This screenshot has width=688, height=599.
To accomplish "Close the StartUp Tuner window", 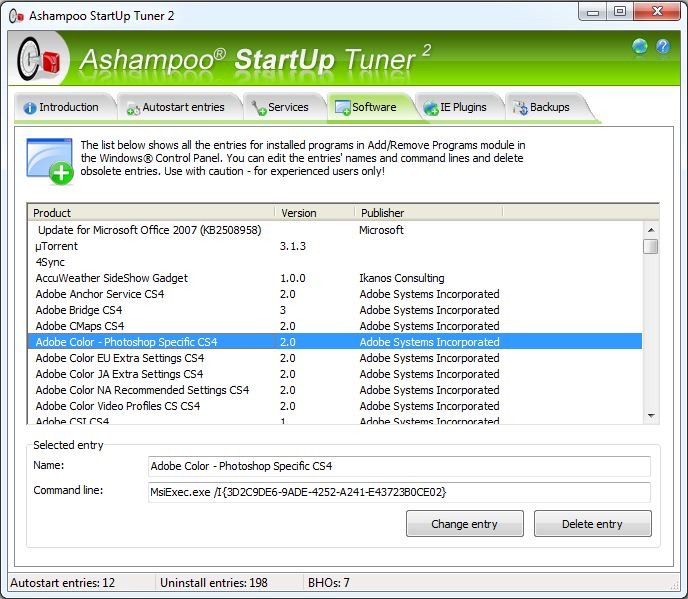I will [x=657, y=12].
